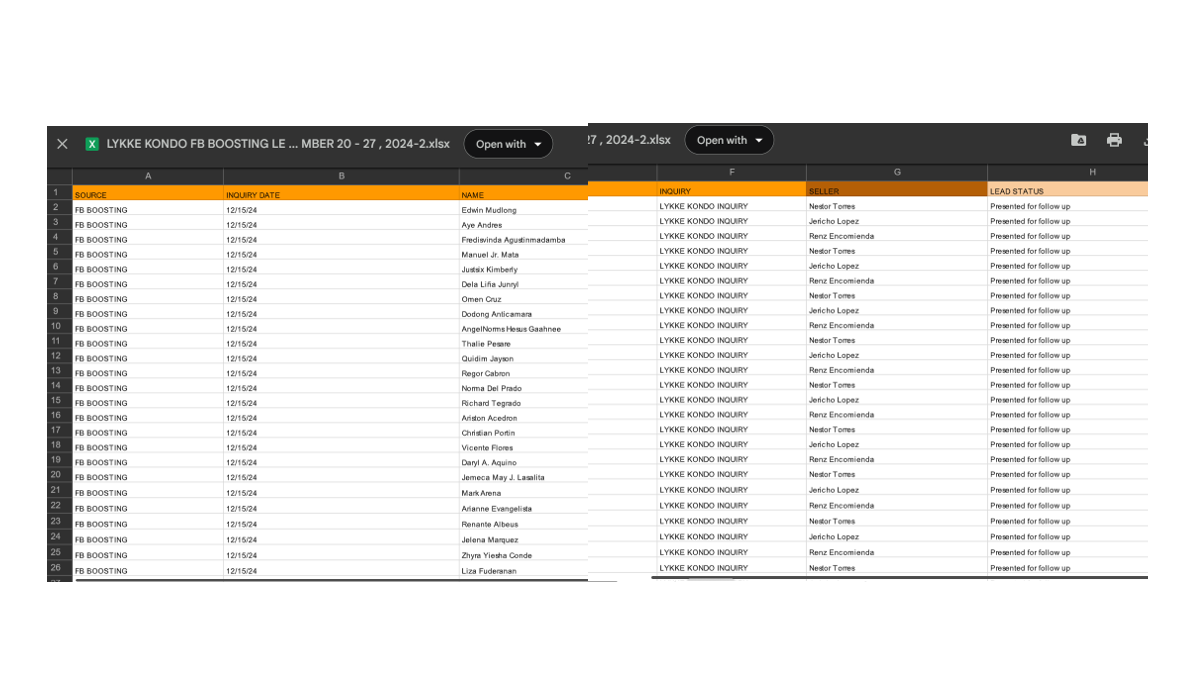Select row number 26

coord(59,567)
